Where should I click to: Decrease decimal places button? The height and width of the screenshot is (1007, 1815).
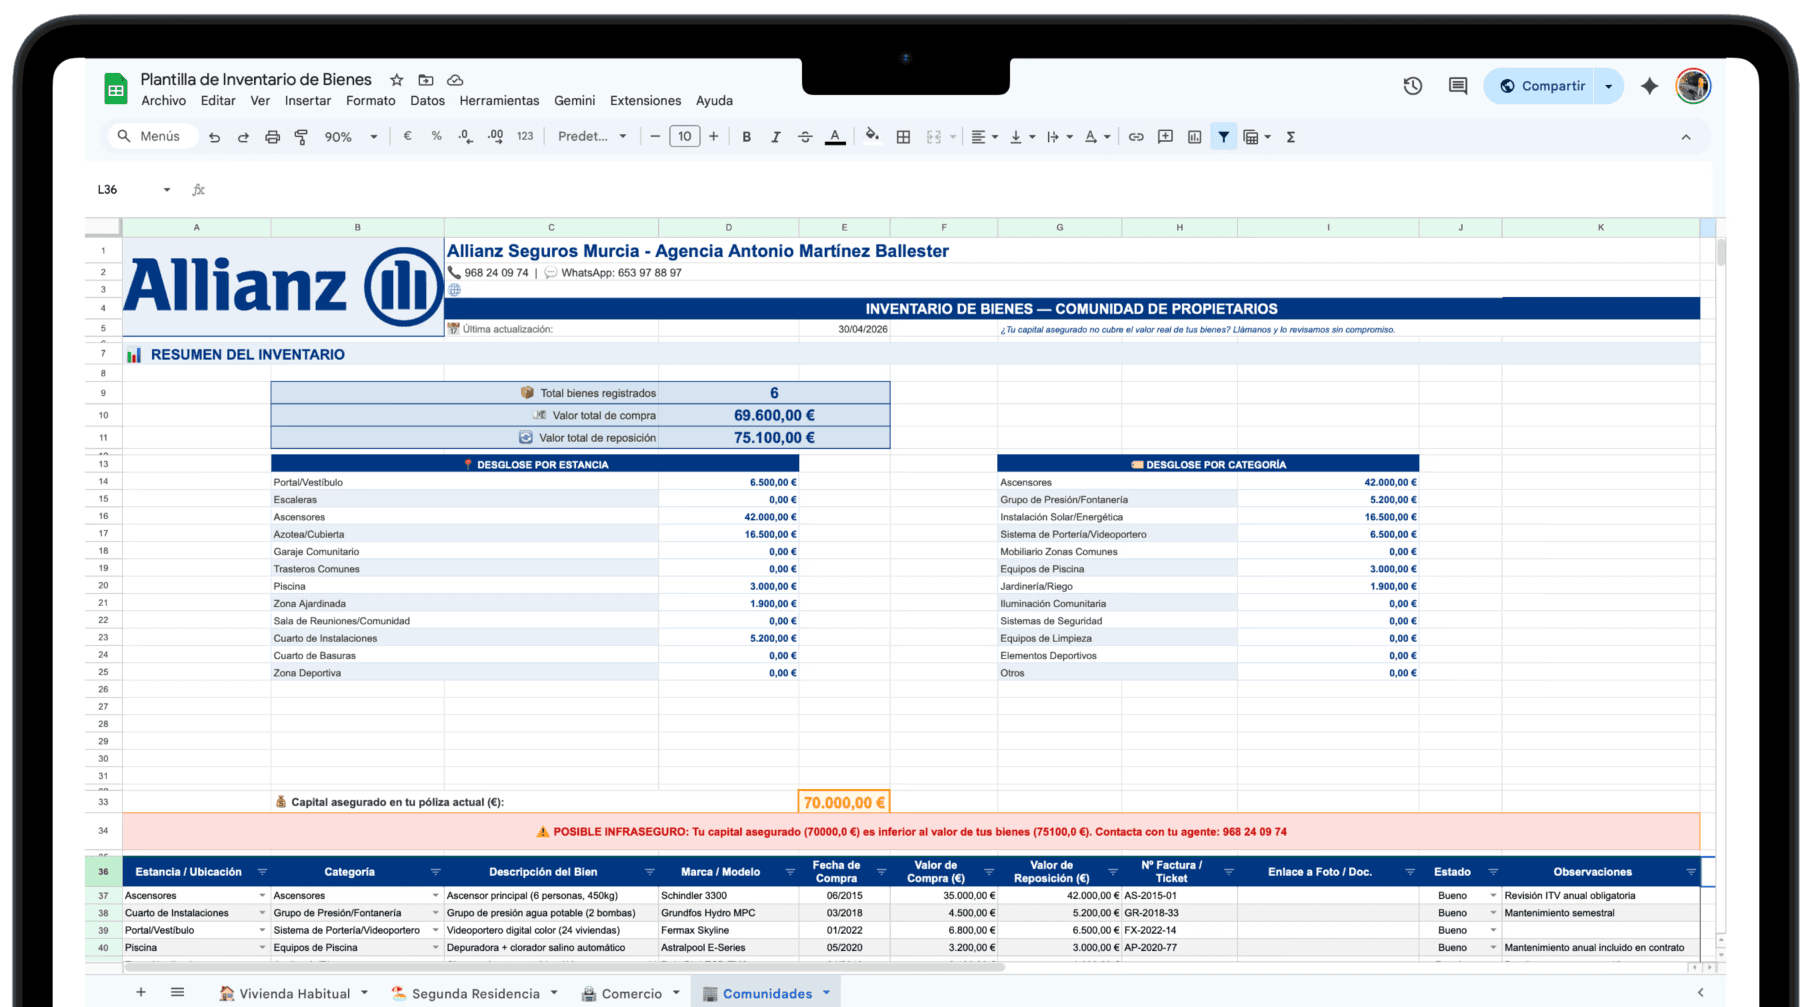(465, 136)
